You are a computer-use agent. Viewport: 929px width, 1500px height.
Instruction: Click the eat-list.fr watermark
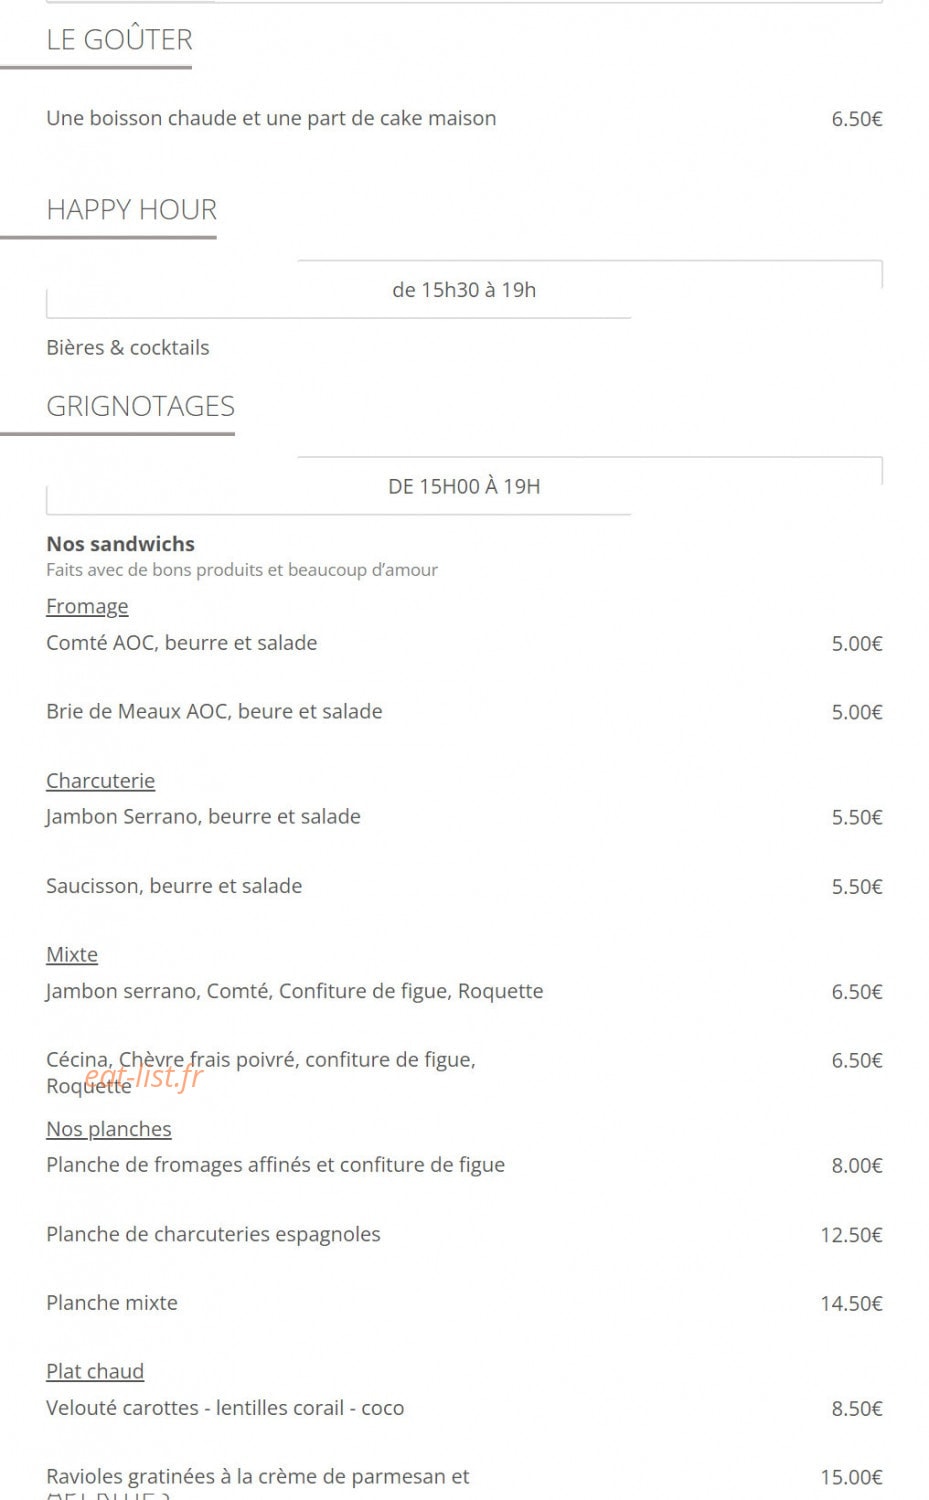pyautogui.click(x=144, y=1077)
